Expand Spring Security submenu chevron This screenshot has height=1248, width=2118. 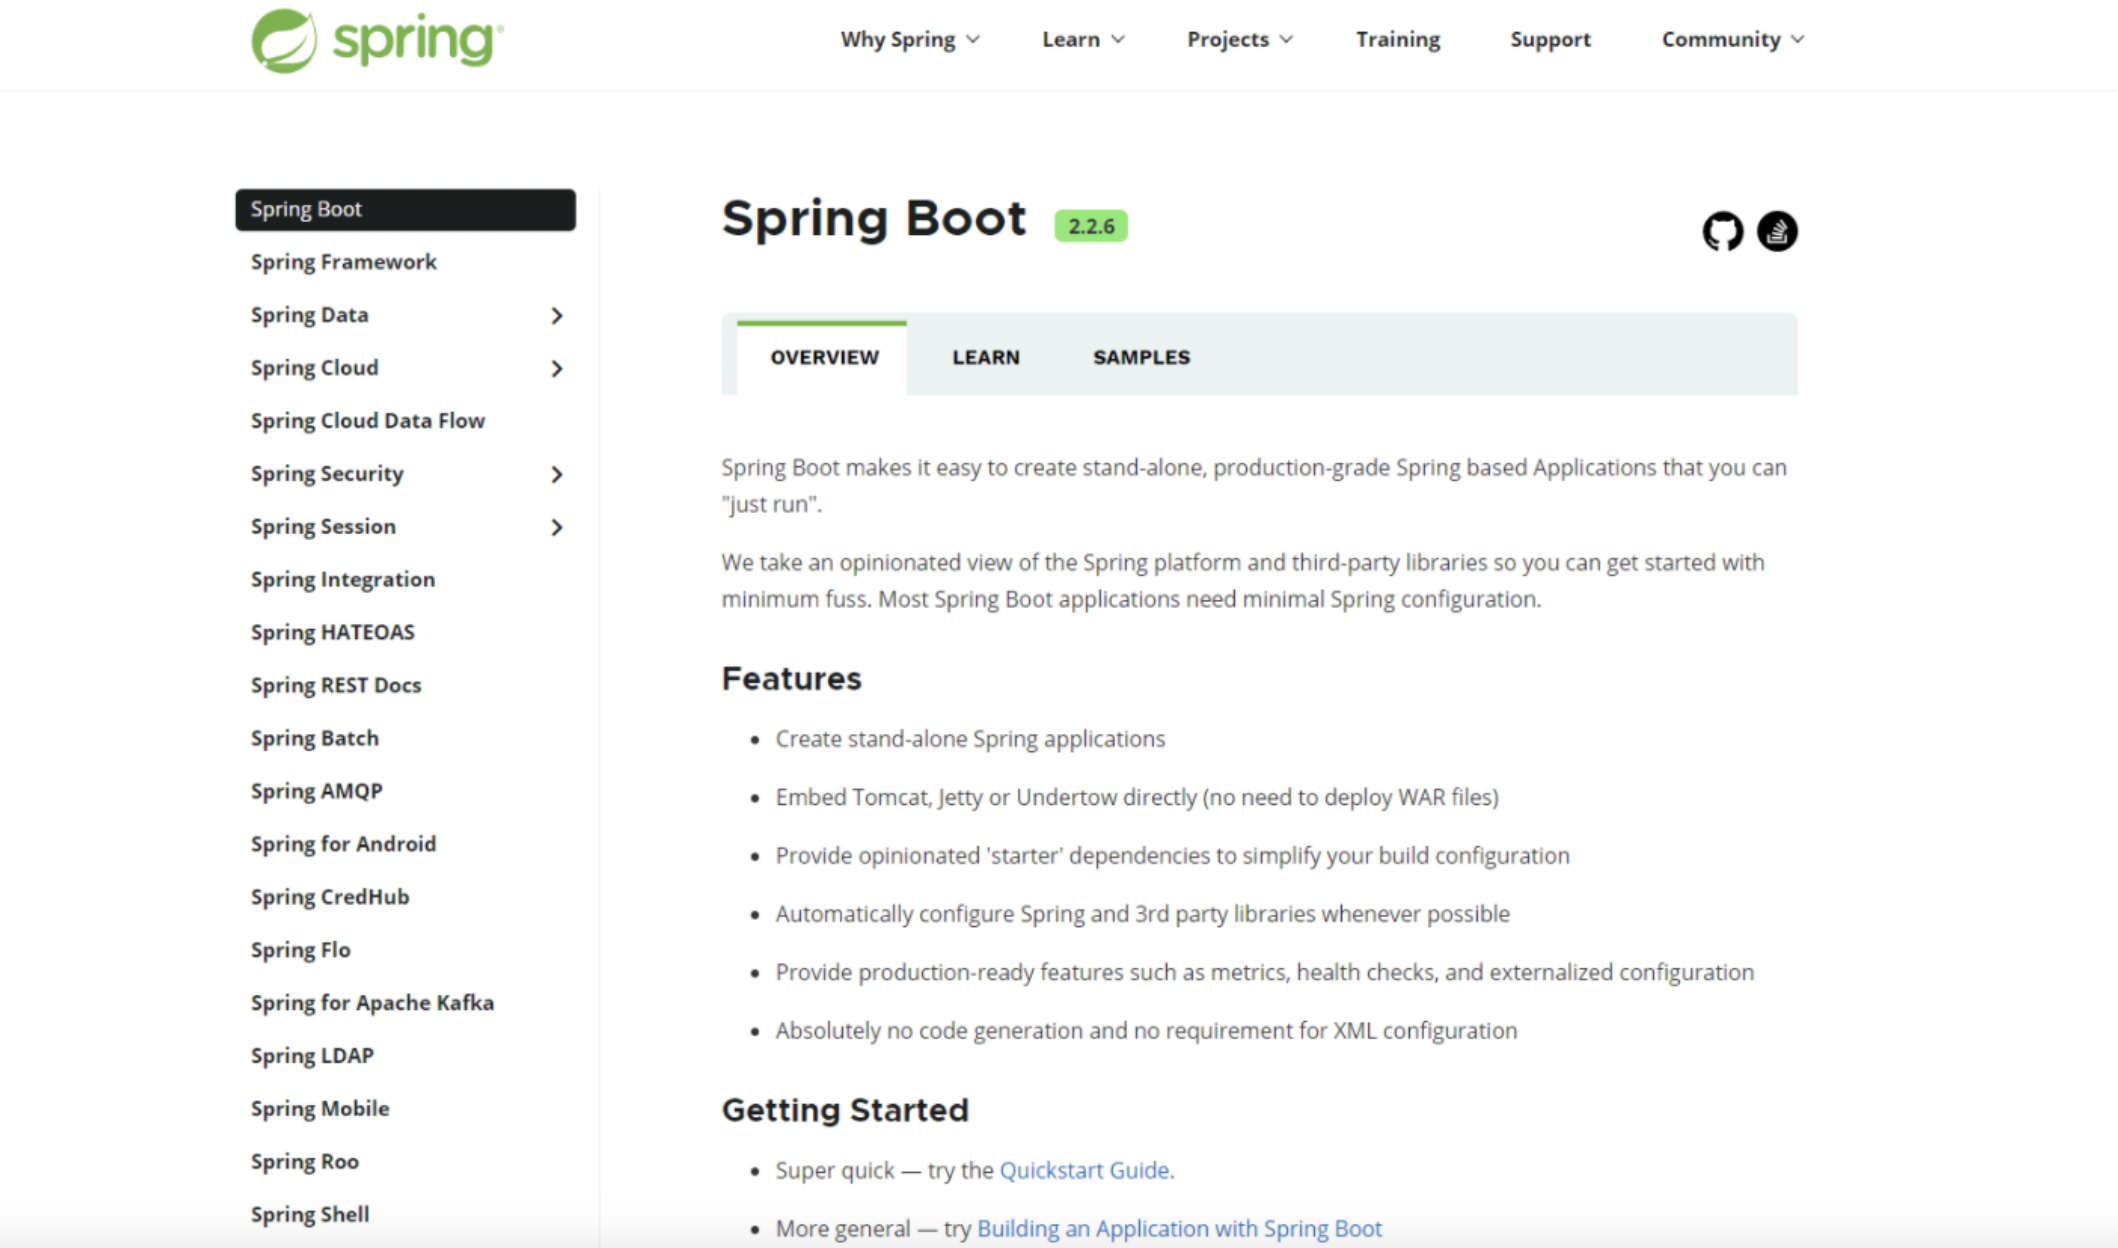tap(557, 475)
